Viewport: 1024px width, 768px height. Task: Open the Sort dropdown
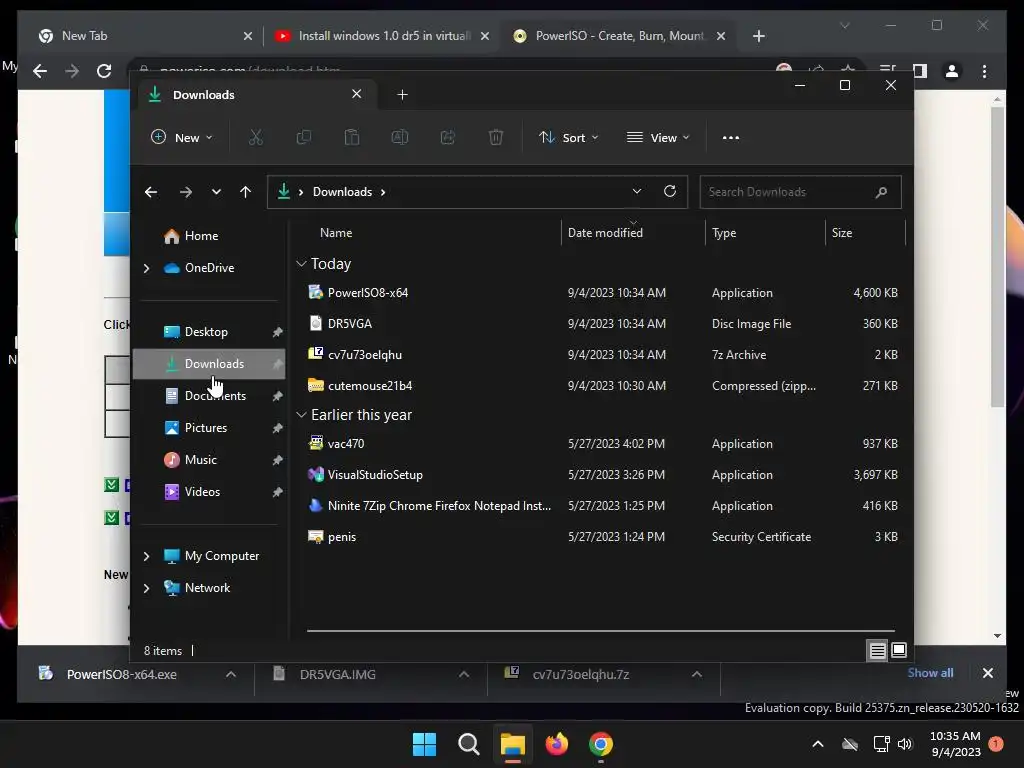pos(568,138)
